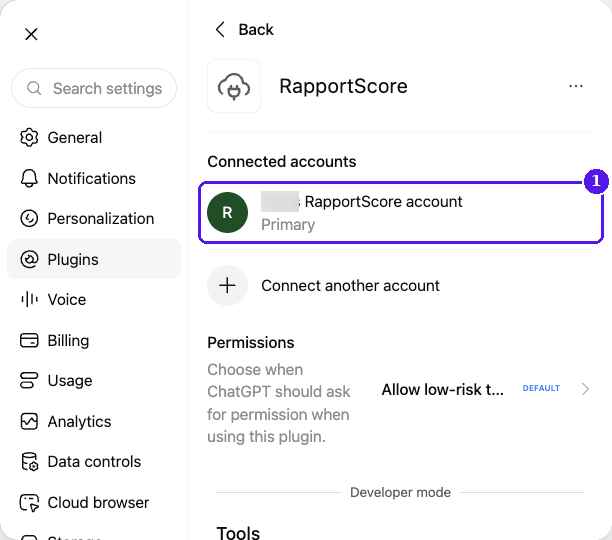
Task: Click the green R account avatar
Action: pos(227,213)
